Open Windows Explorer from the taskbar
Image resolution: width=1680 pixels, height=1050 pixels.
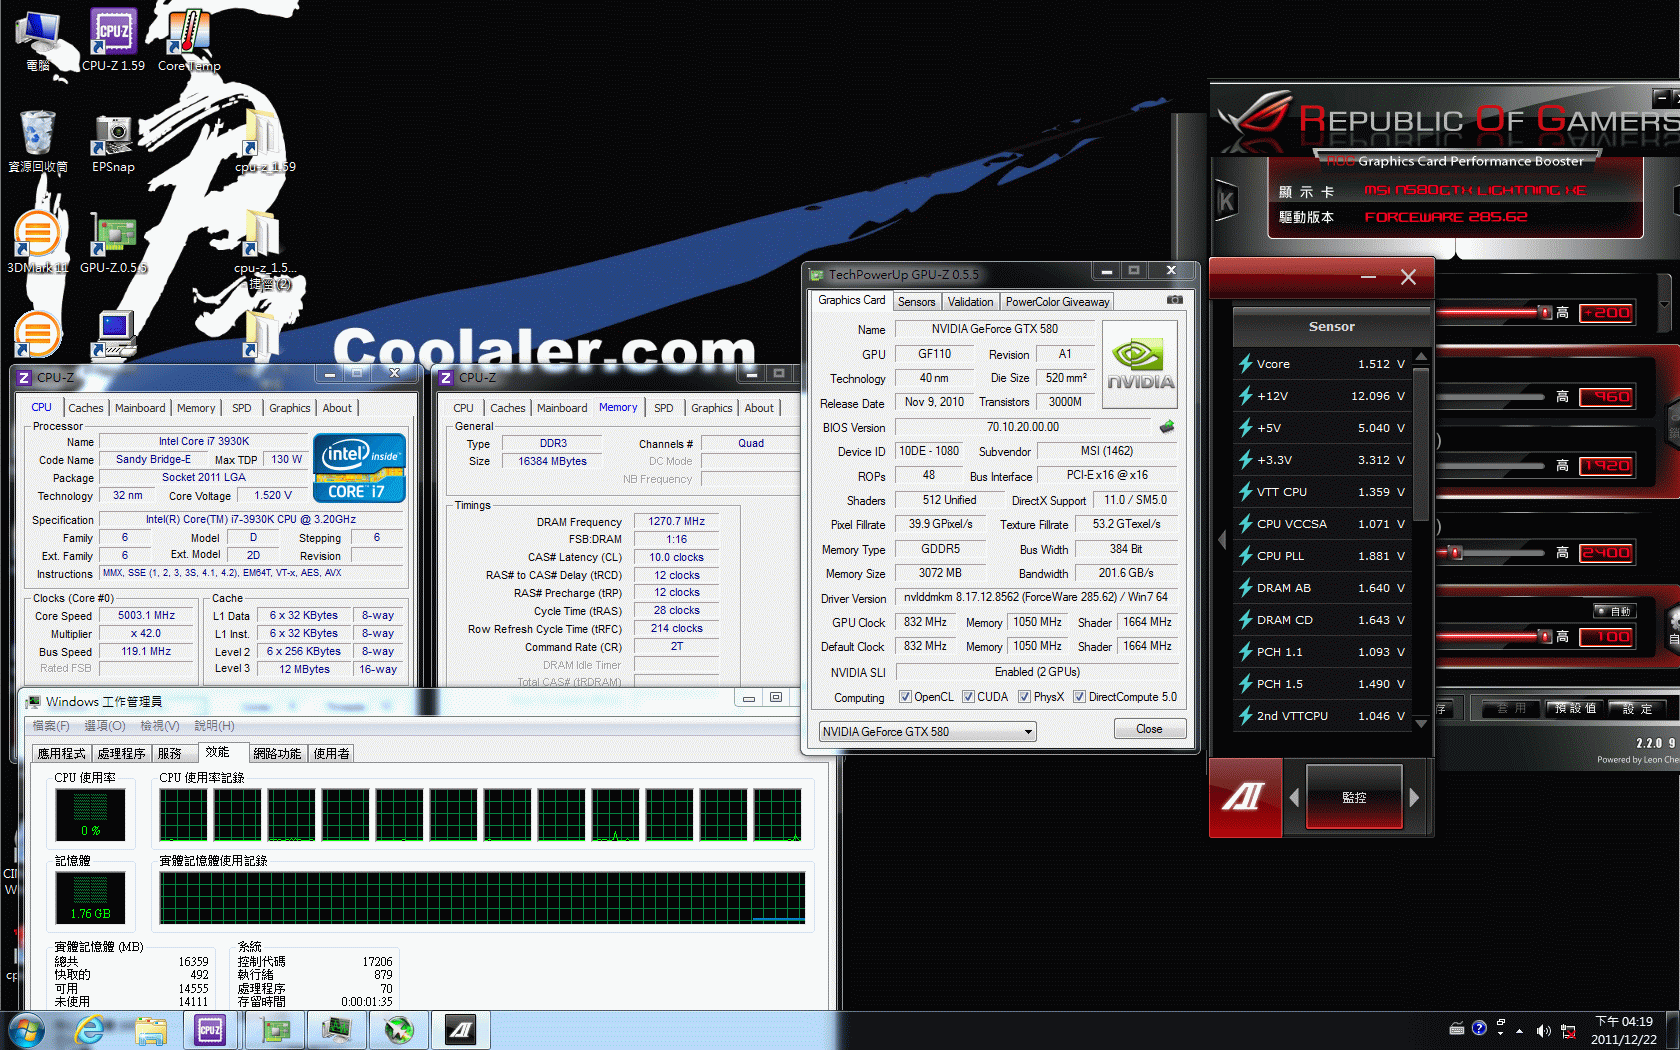(x=150, y=1030)
